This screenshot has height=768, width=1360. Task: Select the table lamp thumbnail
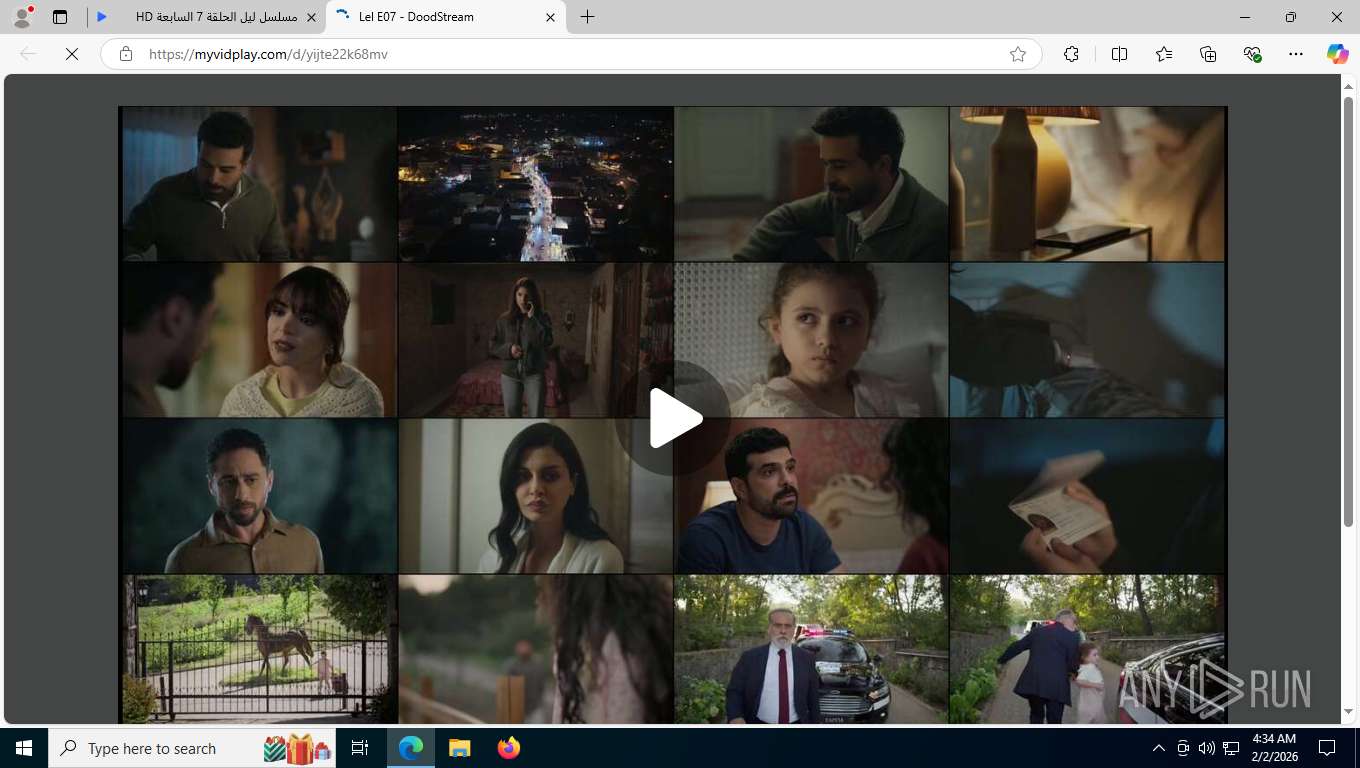pos(1087,184)
